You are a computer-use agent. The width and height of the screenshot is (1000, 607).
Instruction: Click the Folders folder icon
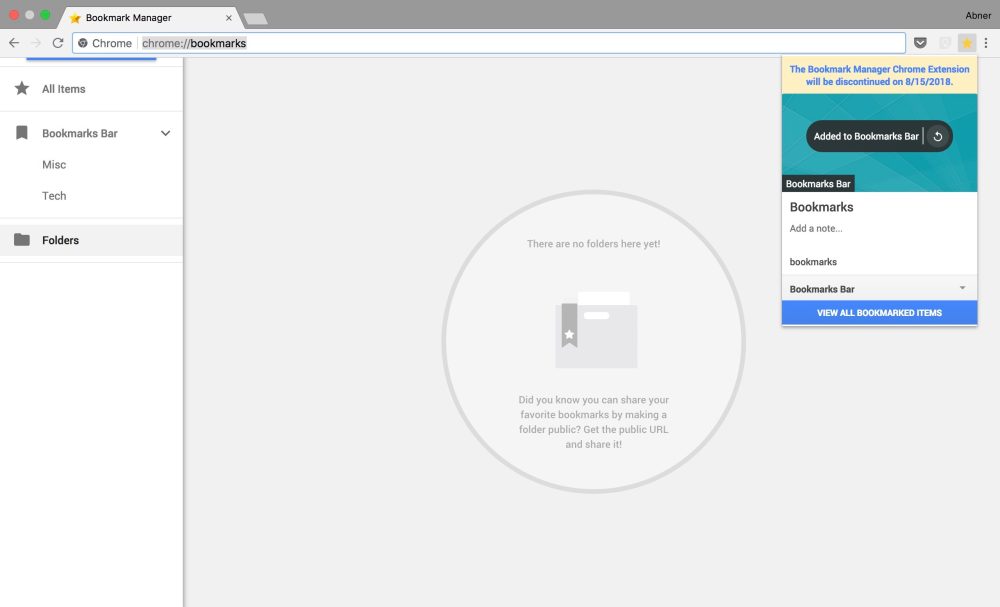tap(22, 240)
